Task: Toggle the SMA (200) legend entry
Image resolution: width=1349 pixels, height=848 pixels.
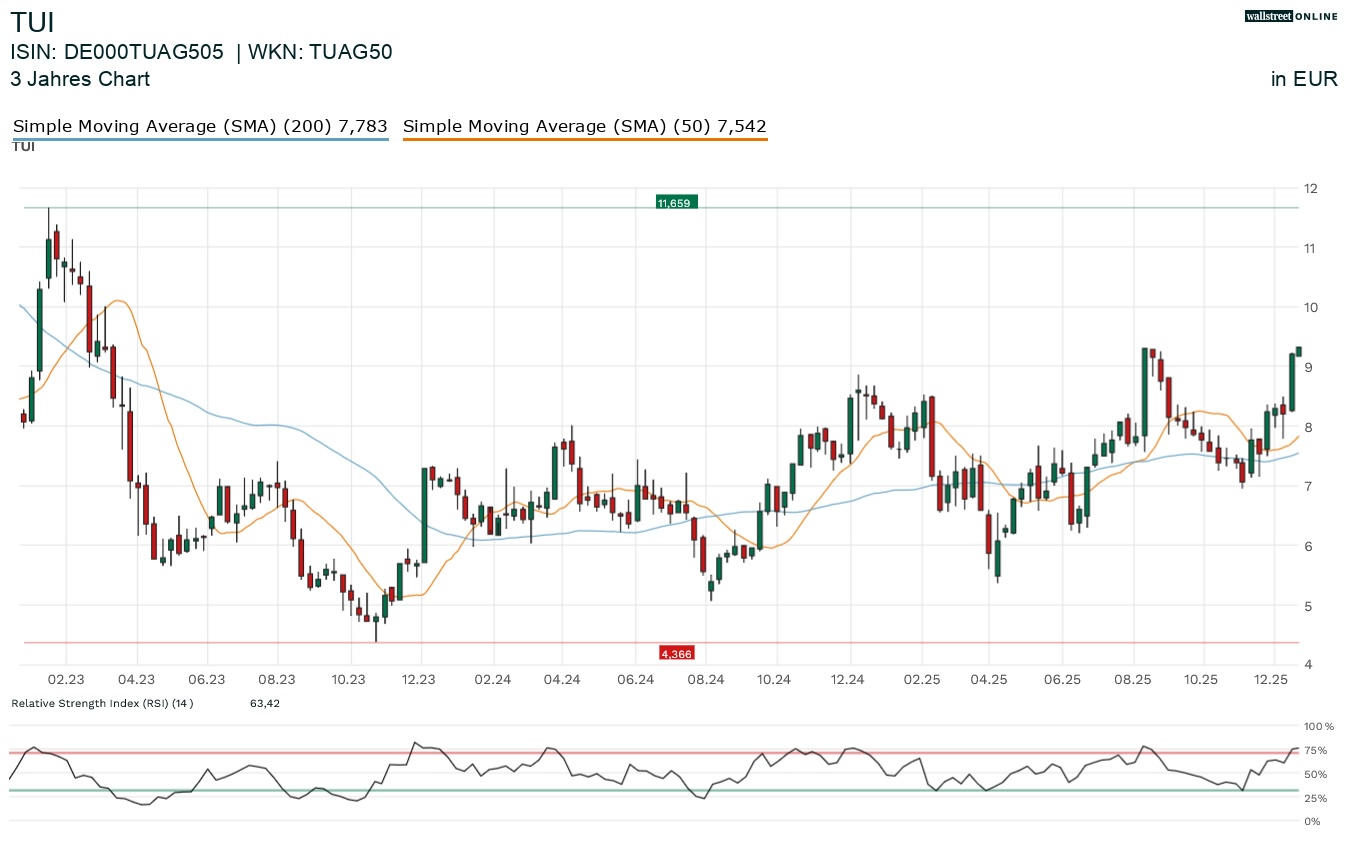Action: point(199,126)
